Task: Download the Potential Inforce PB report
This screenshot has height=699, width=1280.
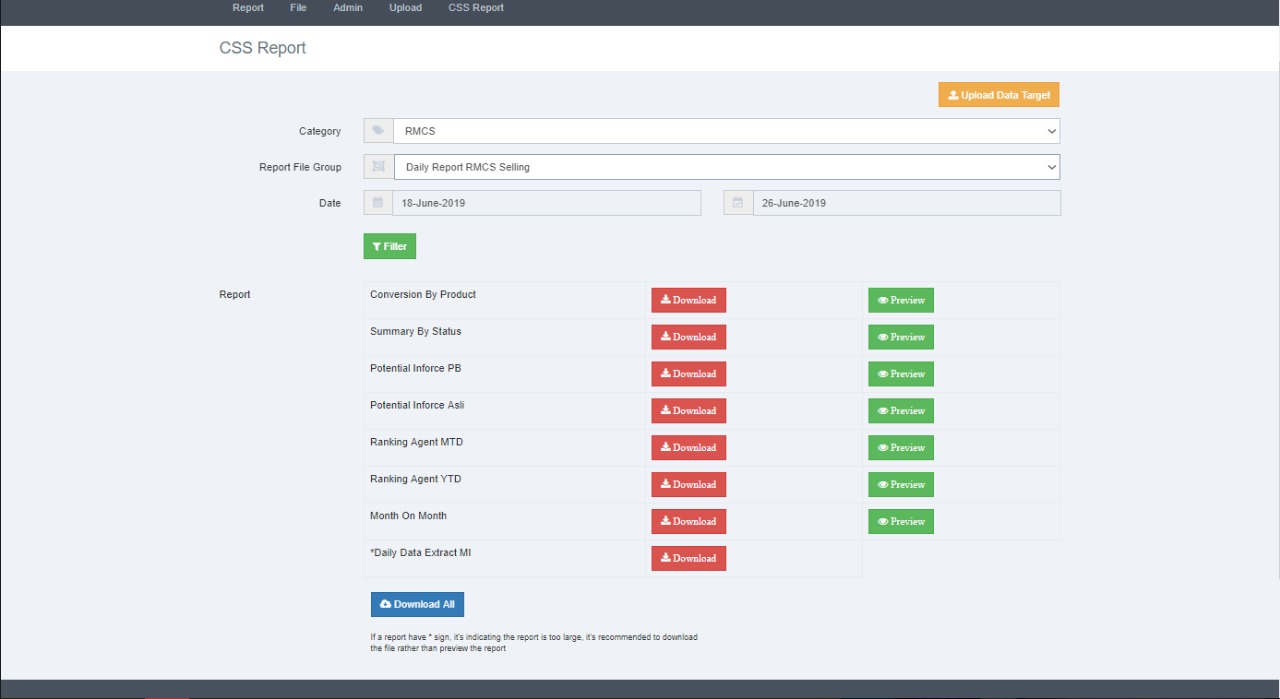Action: [x=688, y=374]
